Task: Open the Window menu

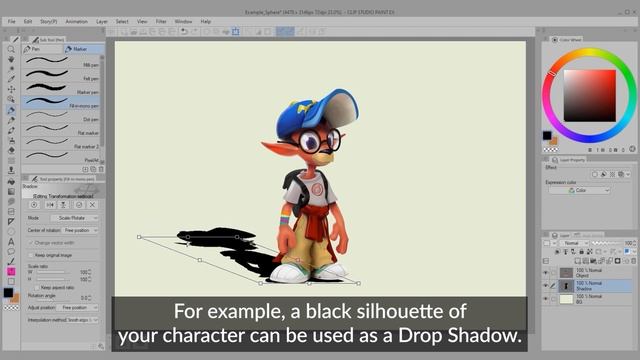Action: [183, 21]
